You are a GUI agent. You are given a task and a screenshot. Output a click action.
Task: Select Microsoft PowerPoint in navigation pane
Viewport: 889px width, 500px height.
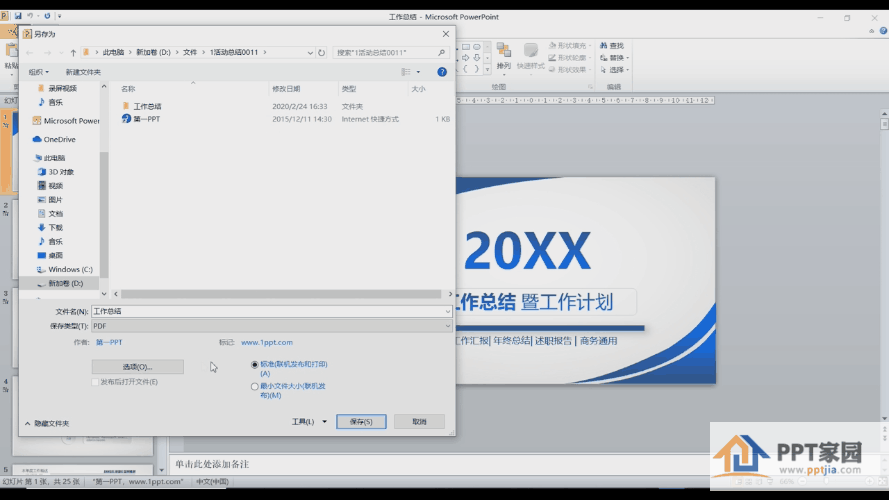pos(66,121)
